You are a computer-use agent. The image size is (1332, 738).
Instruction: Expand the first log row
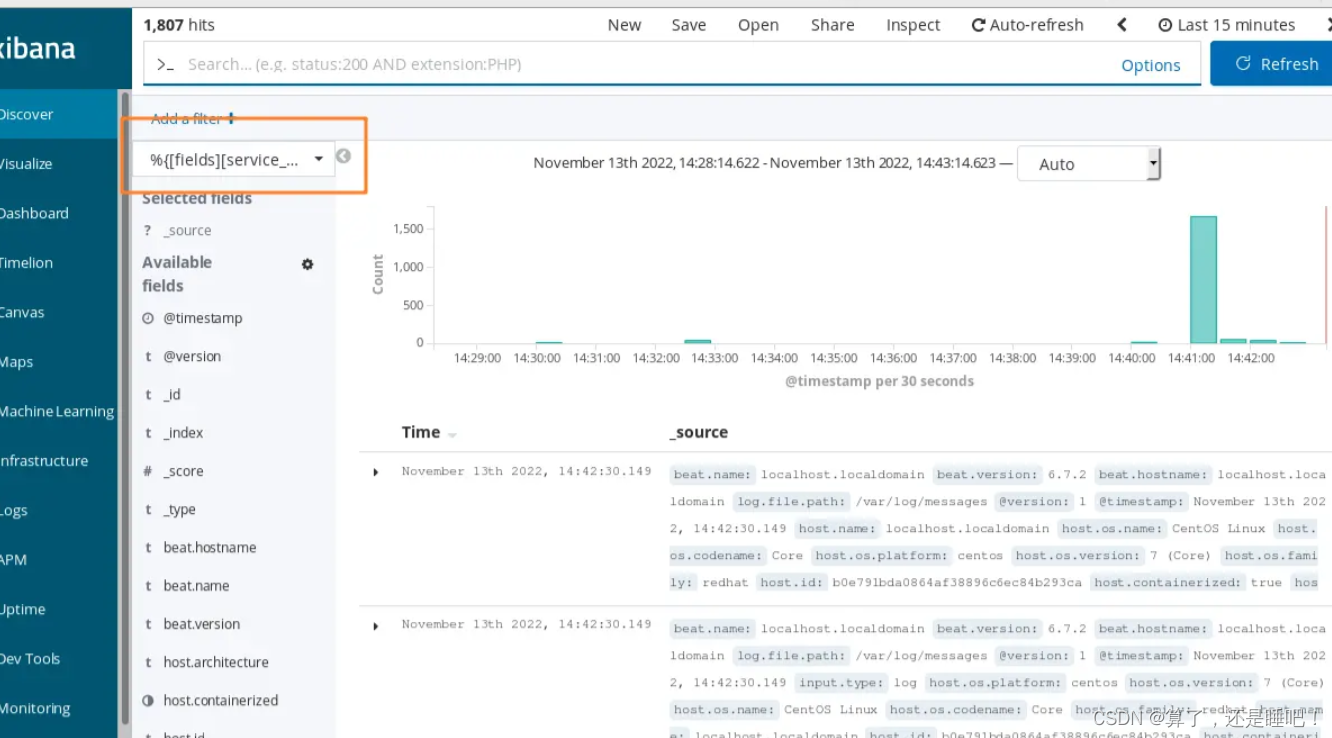tap(376, 472)
